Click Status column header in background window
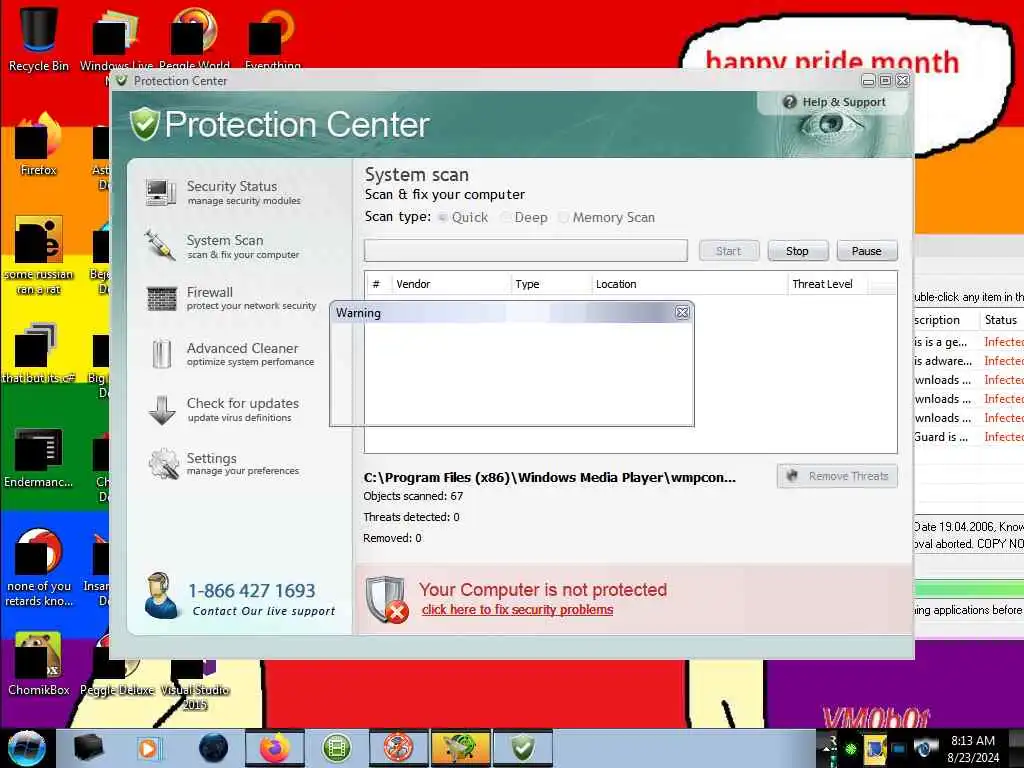 [x=1000, y=320]
